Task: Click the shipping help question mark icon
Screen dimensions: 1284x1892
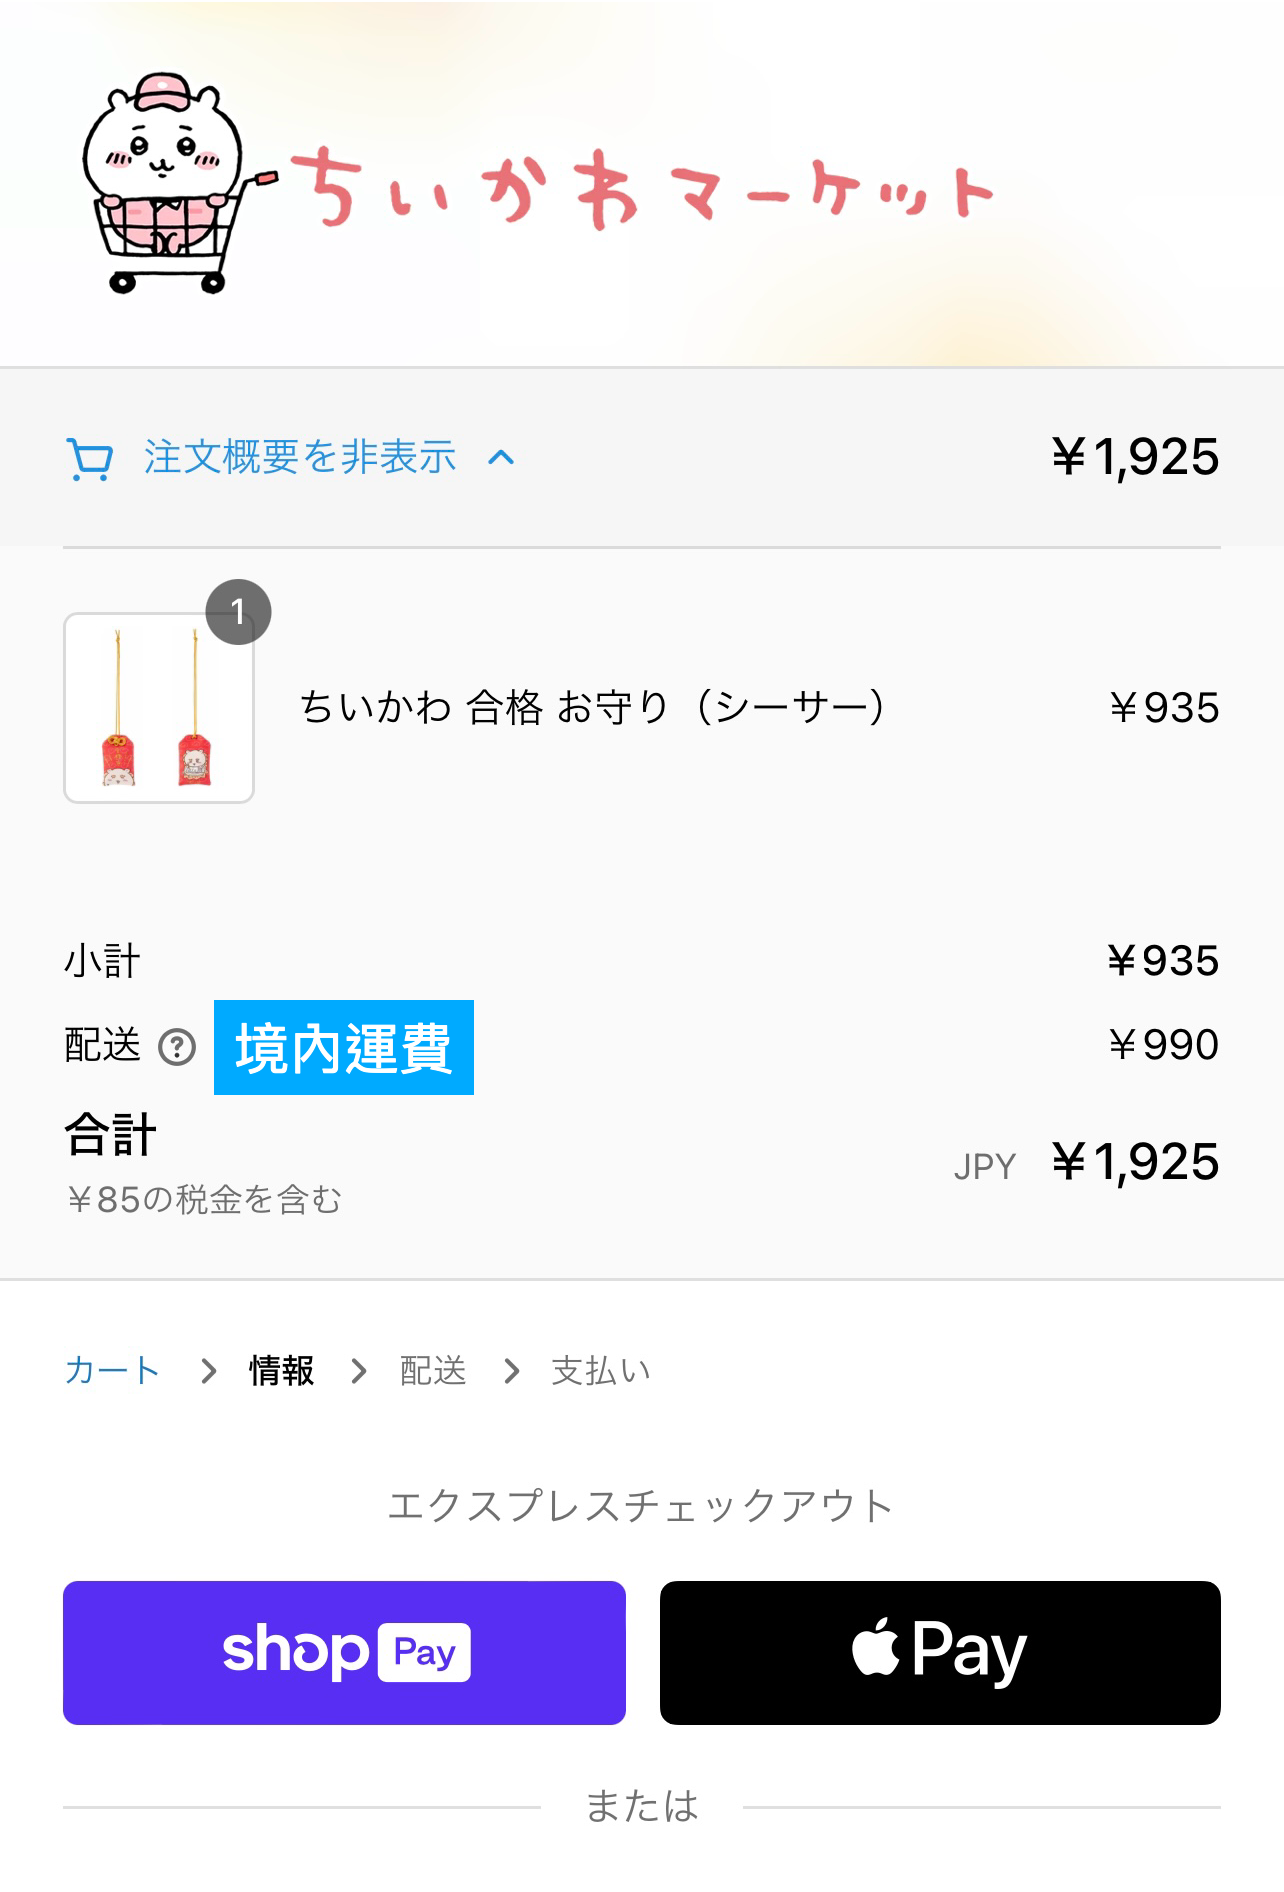Action: pos(177,1047)
